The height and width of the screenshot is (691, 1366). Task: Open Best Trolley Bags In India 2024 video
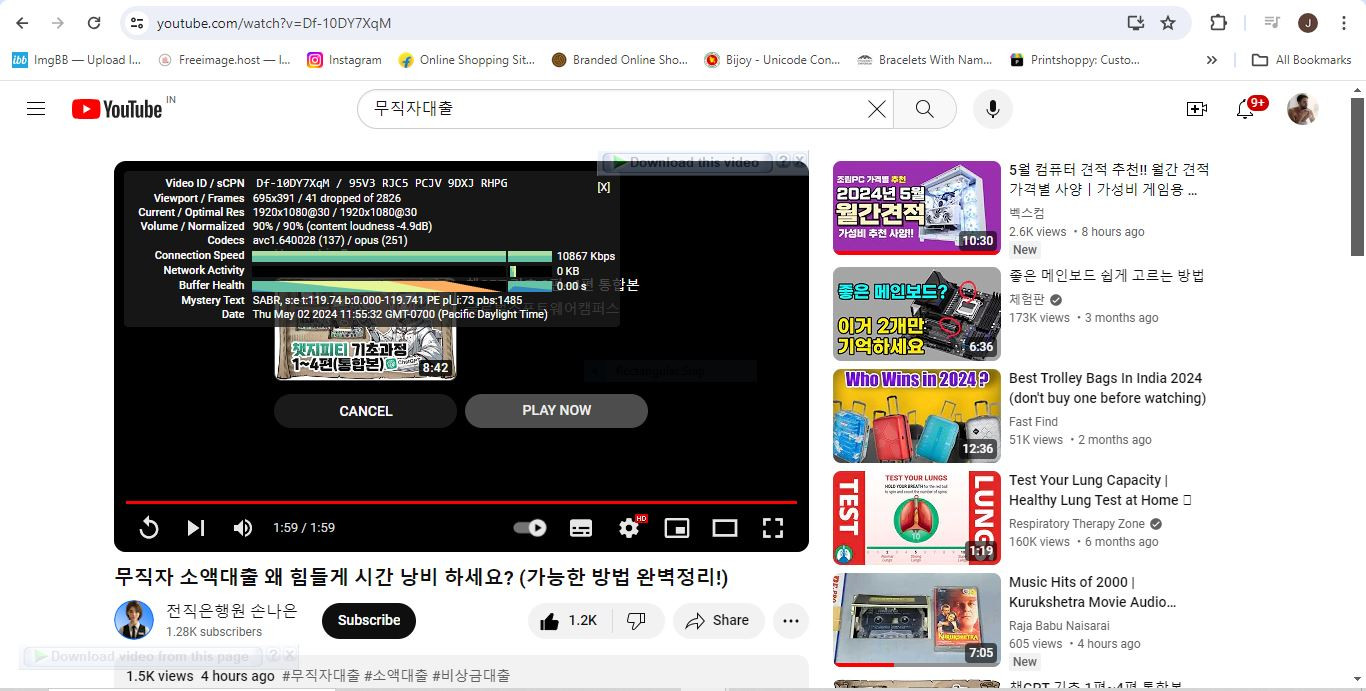pyautogui.click(x=1107, y=388)
